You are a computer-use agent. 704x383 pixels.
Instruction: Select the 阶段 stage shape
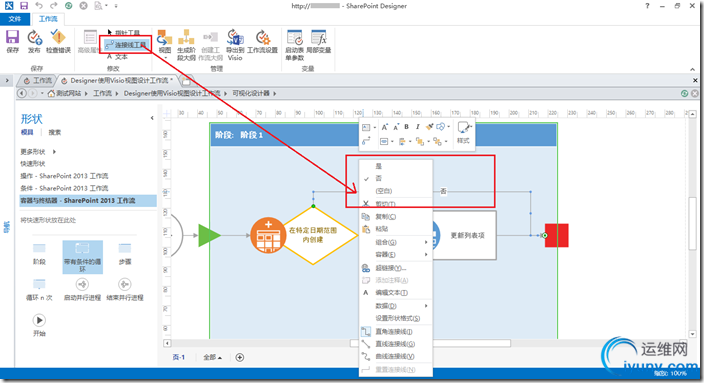tap(40, 254)
